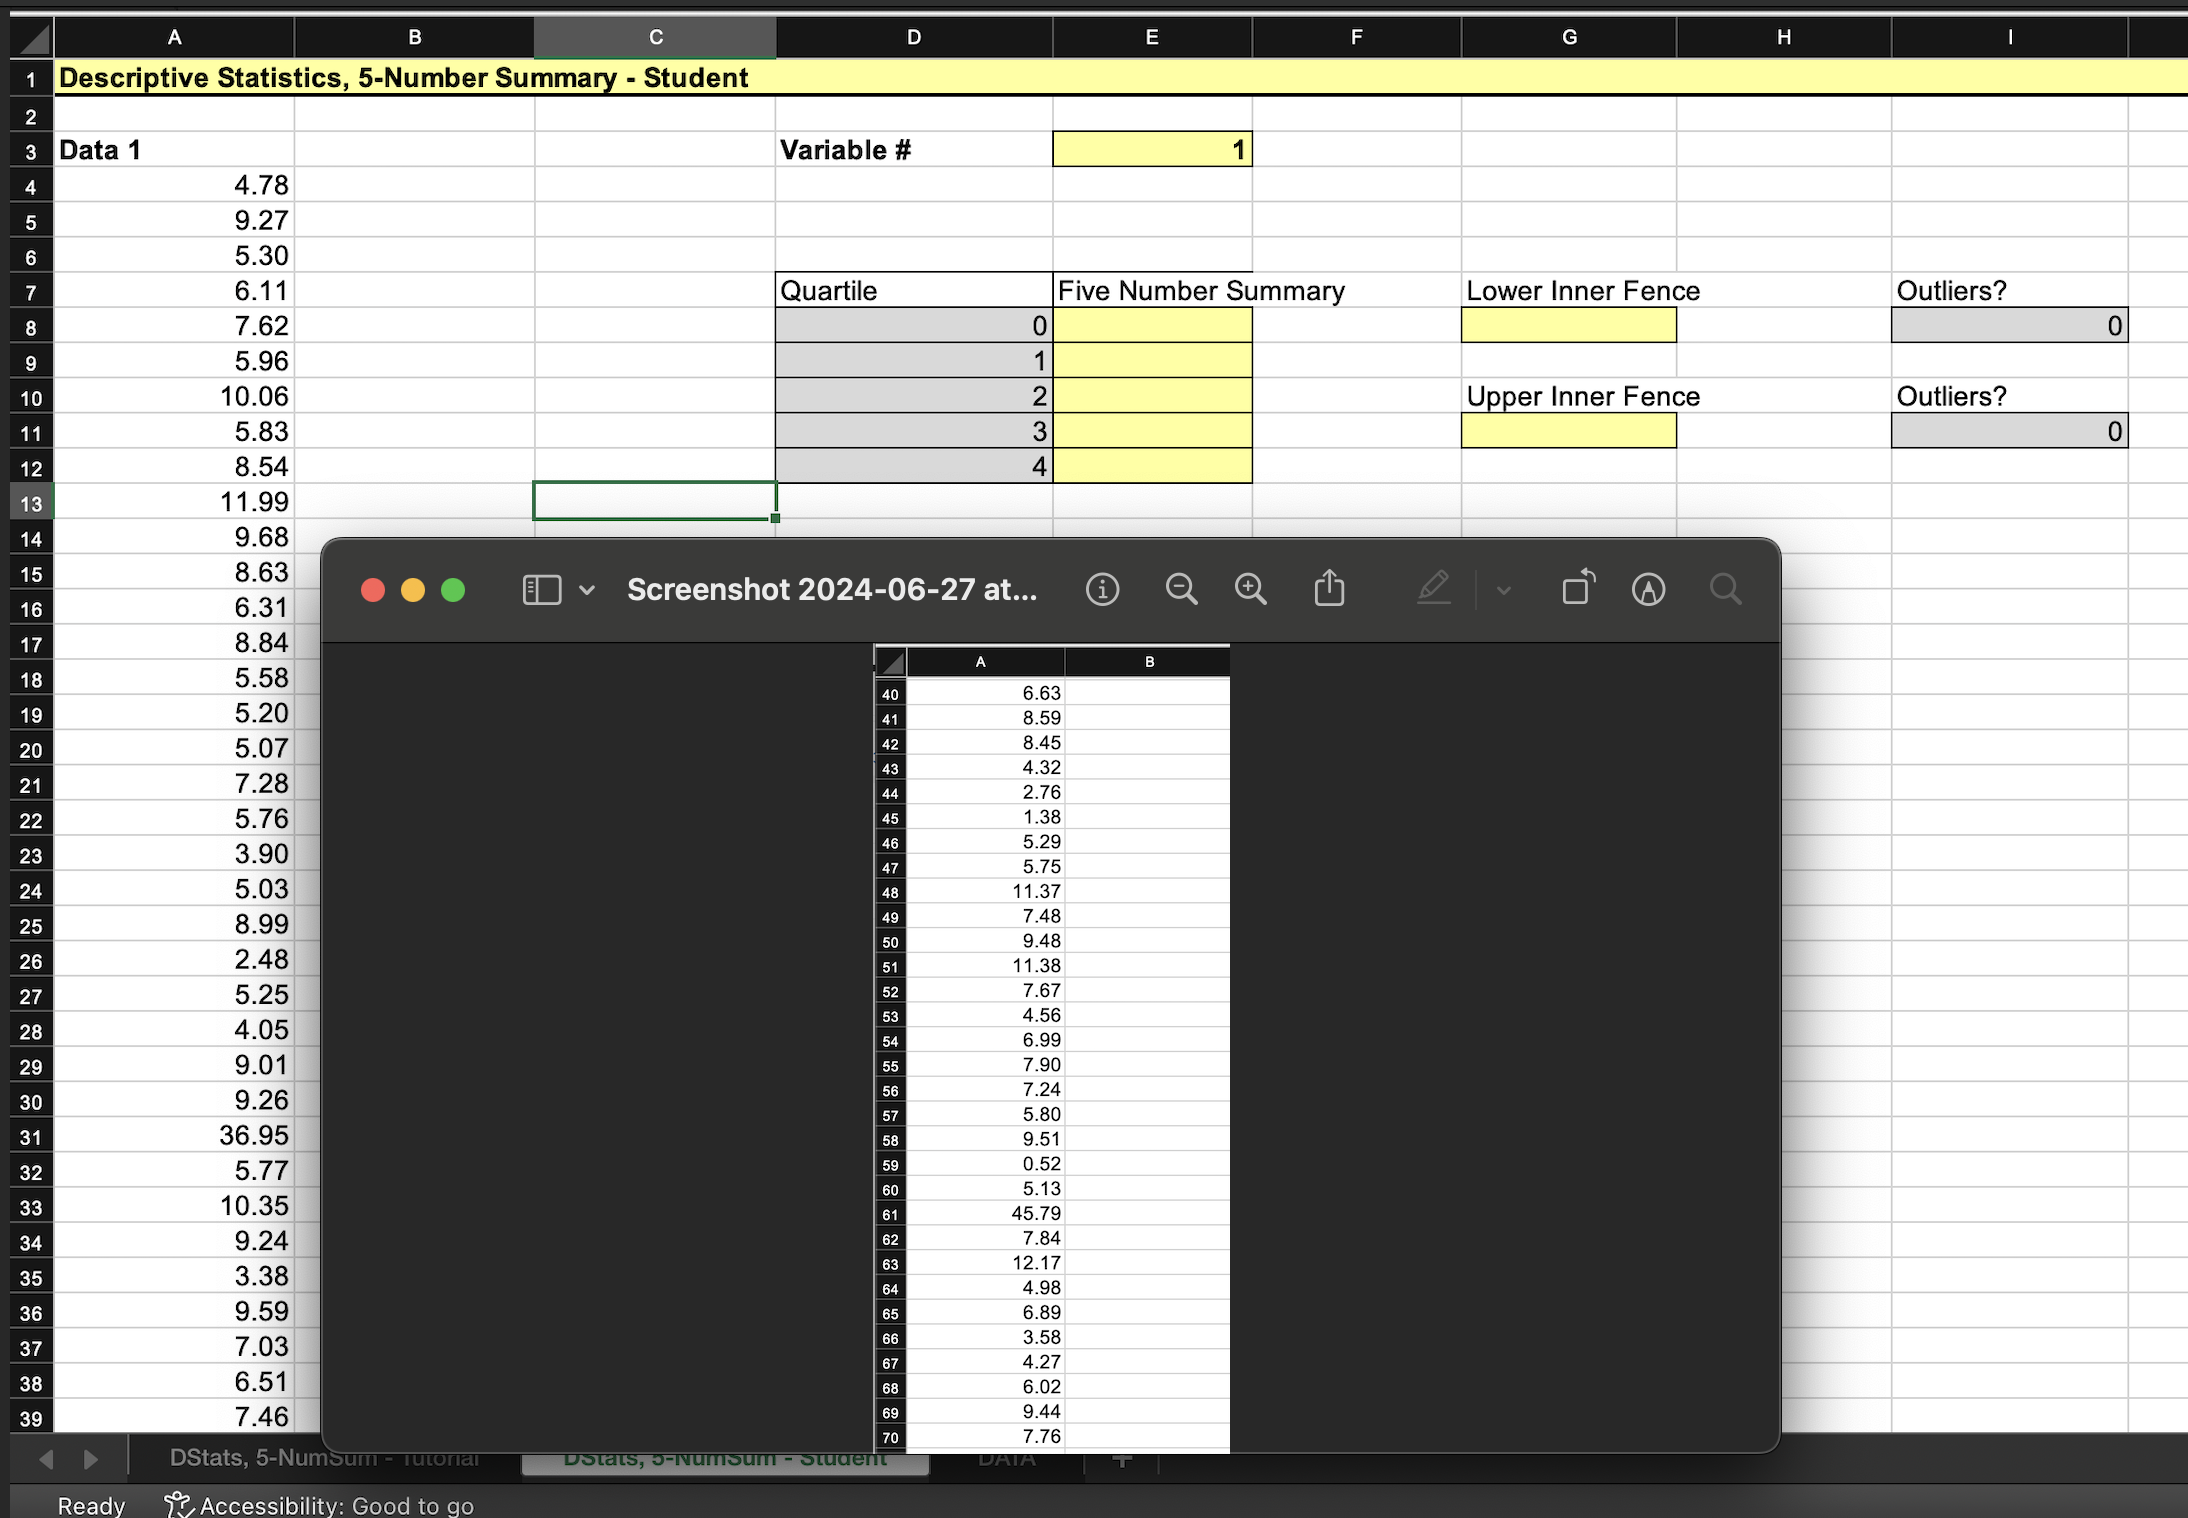Rotate the screenshot in Preview

pyautogui.click(x=1576, y=589)
